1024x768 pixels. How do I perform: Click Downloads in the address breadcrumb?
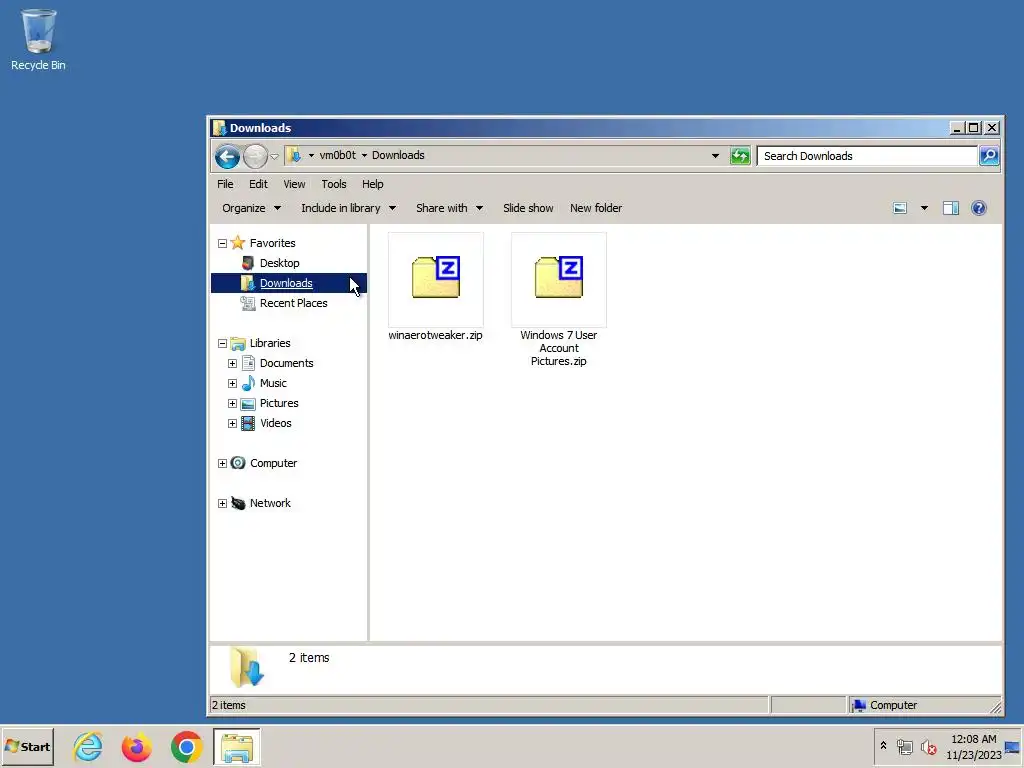(398, 155)
